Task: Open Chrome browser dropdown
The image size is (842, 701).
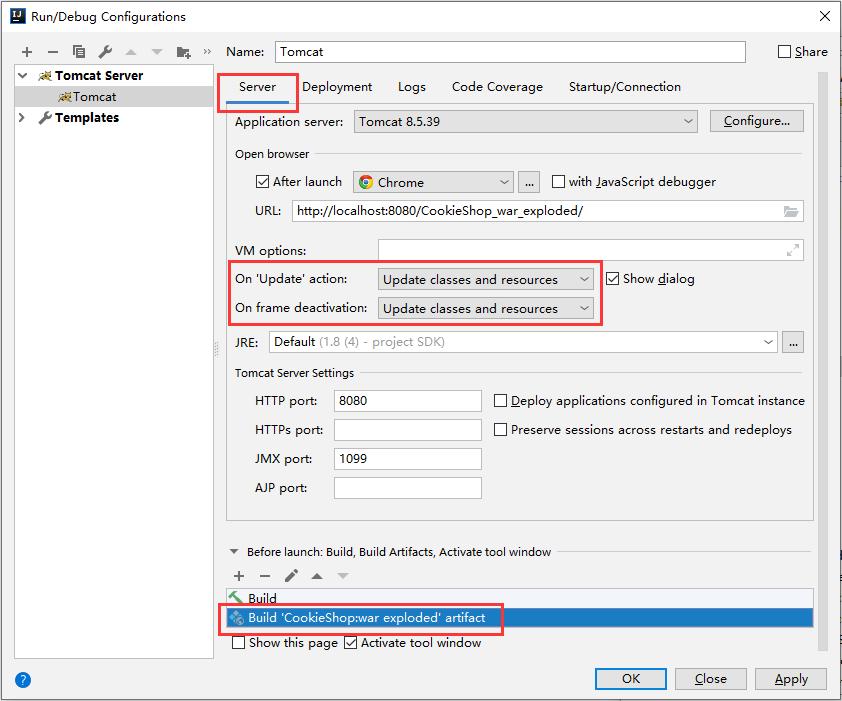Action: click(433, 182)
